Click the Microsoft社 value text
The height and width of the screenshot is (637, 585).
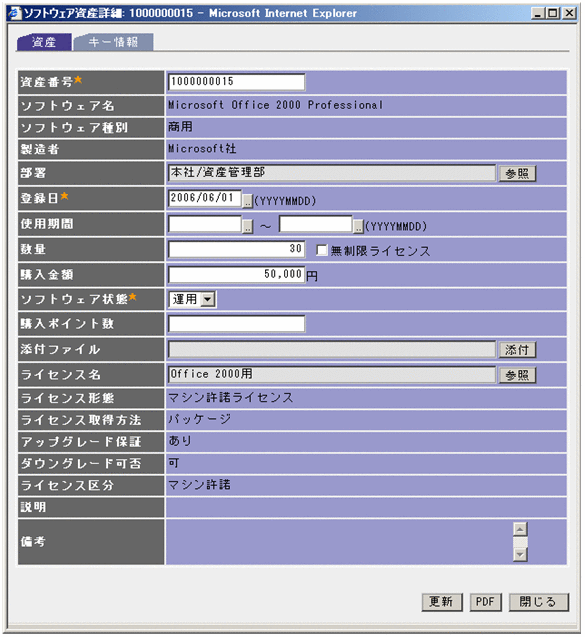202,149
